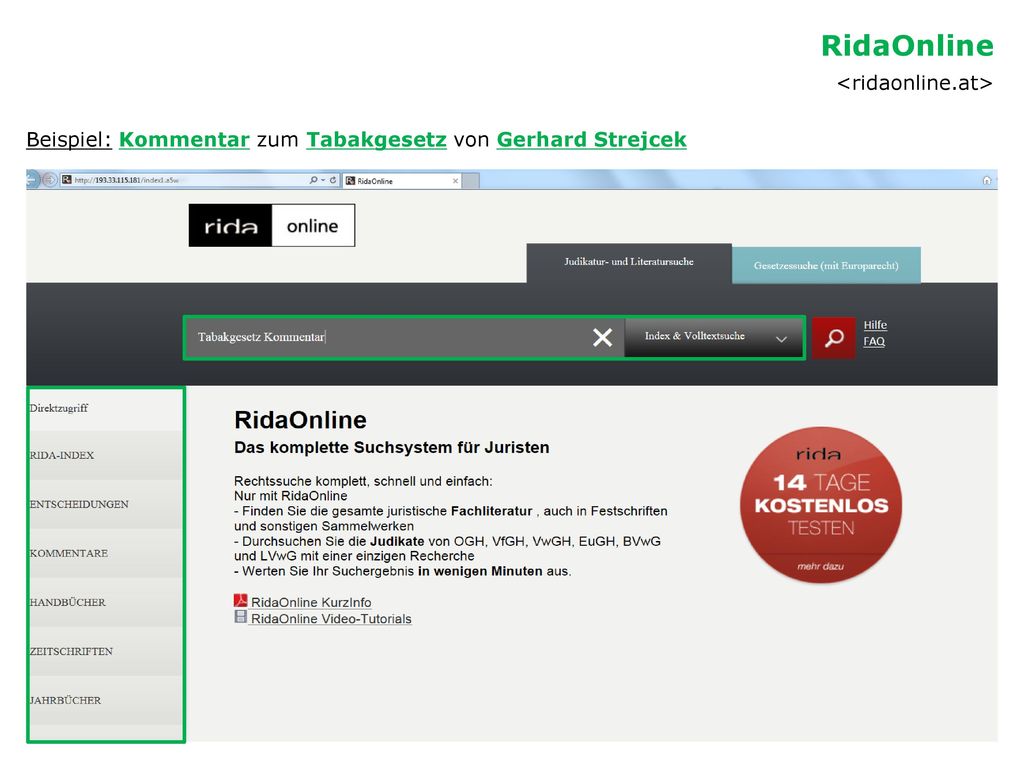Viewport: 1024px width, 768px height.
Task: Open ENTSCHEIDUNGEN in the sidebar
Action: tap(105, 504)
